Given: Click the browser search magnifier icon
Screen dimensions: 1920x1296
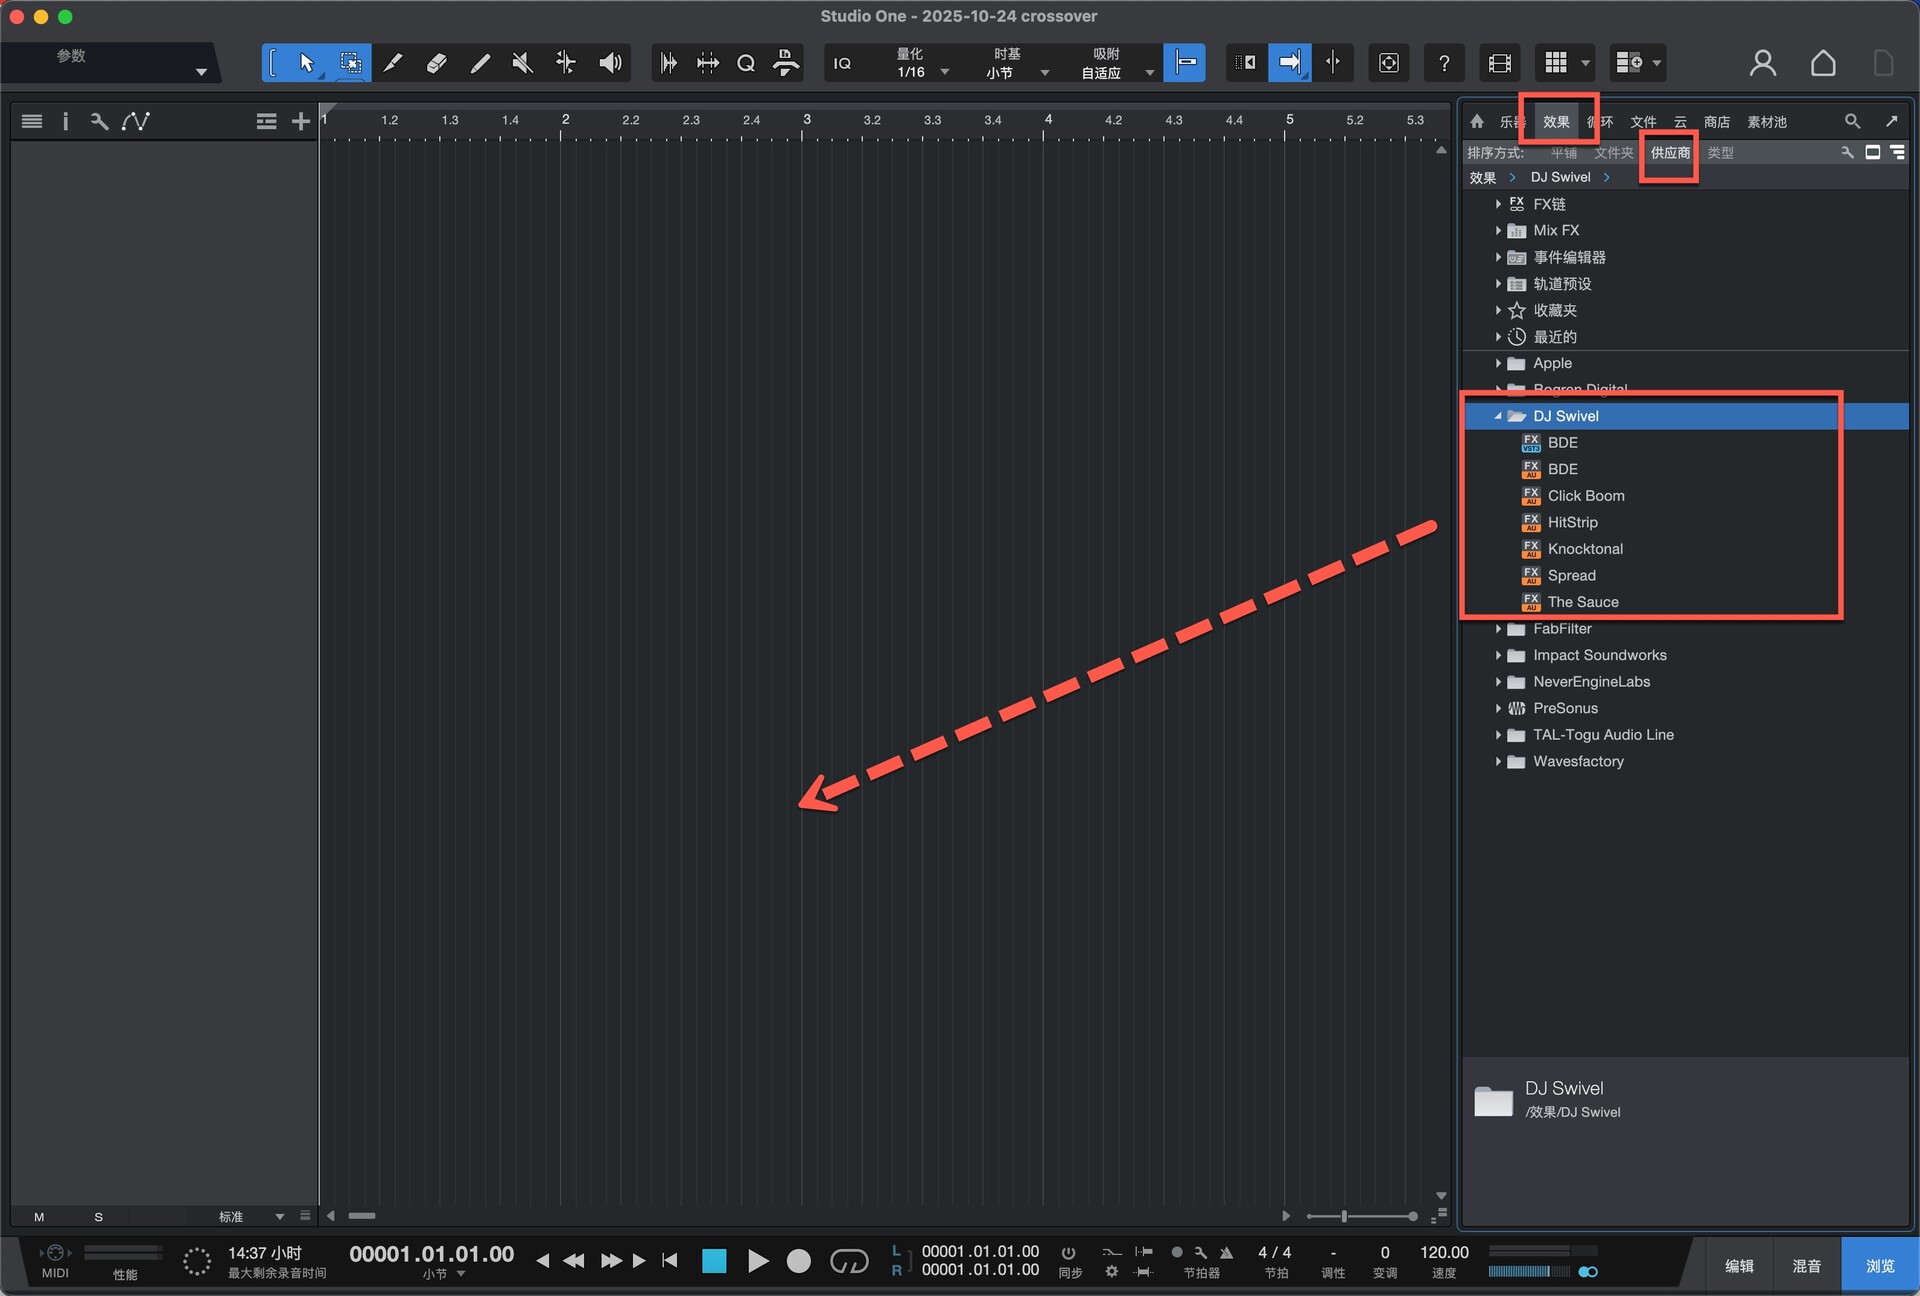Looking at the screenshot, I should coord(1852,121).
